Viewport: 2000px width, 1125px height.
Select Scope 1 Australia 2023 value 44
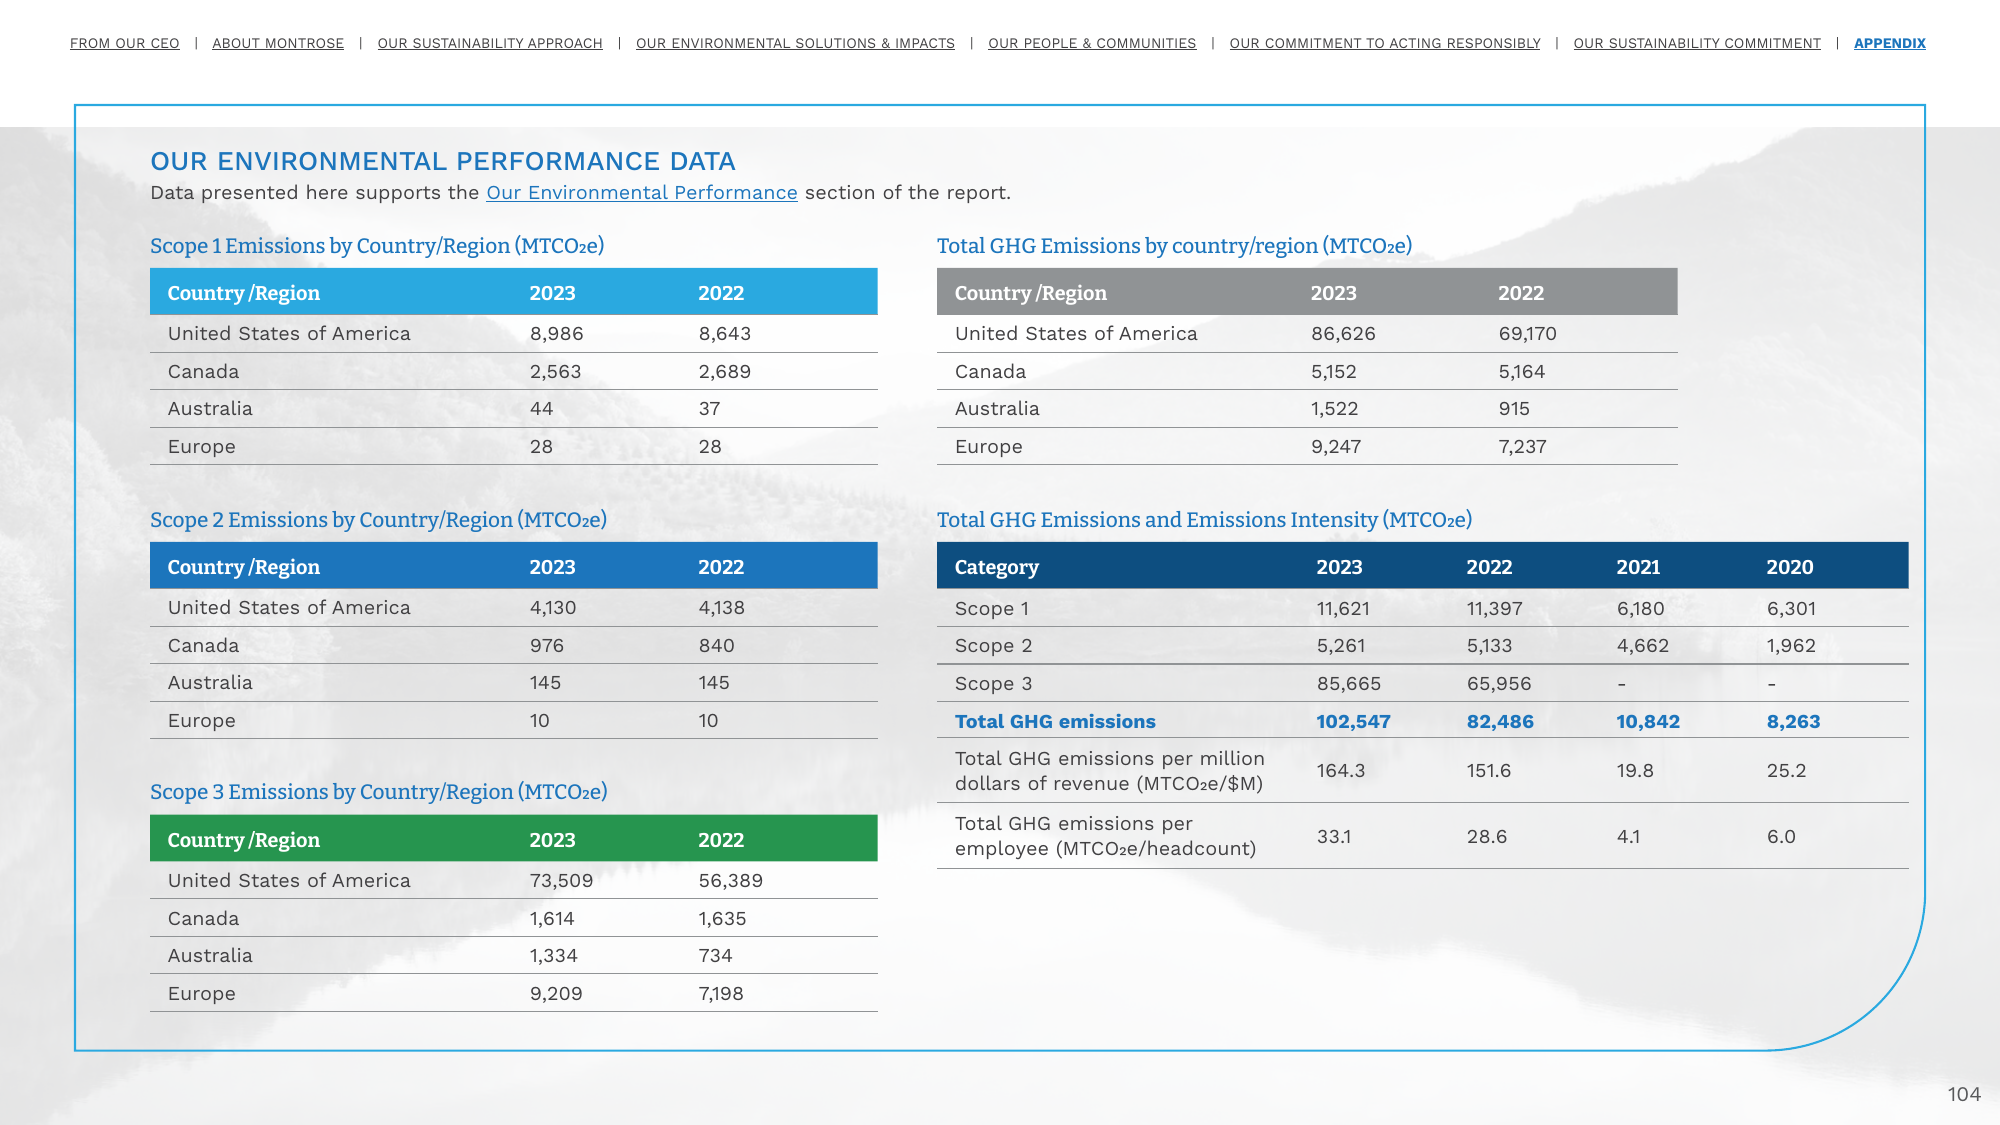coord(541,409)
